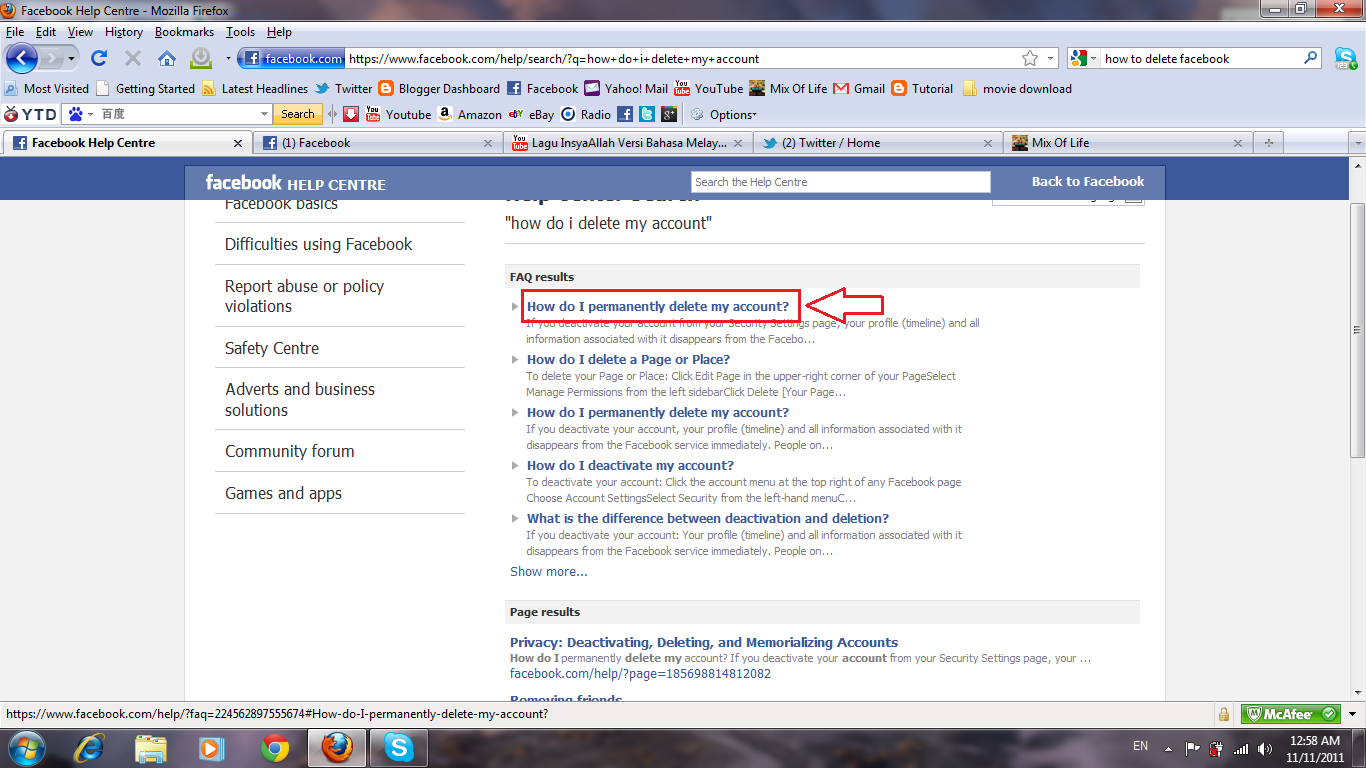Launch Google Chrome from the taskbar
Screen dimensions: 1366x768
point(275,747)
